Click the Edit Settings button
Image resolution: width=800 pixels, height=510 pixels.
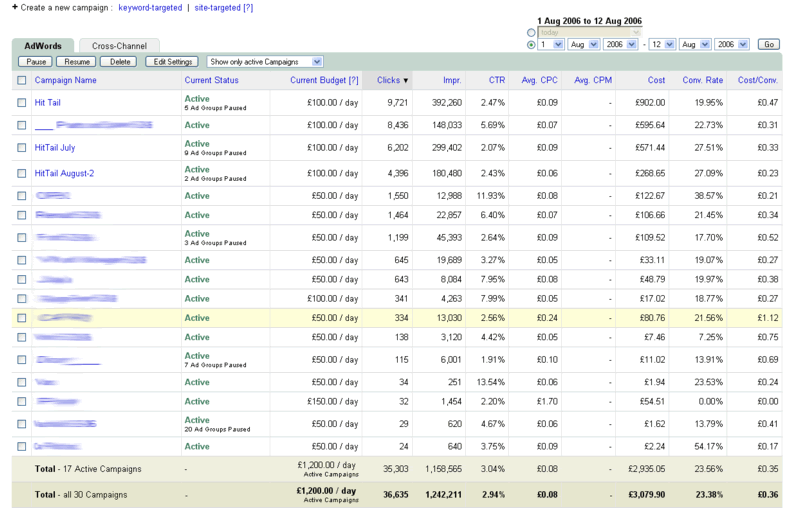click(171, 62)
